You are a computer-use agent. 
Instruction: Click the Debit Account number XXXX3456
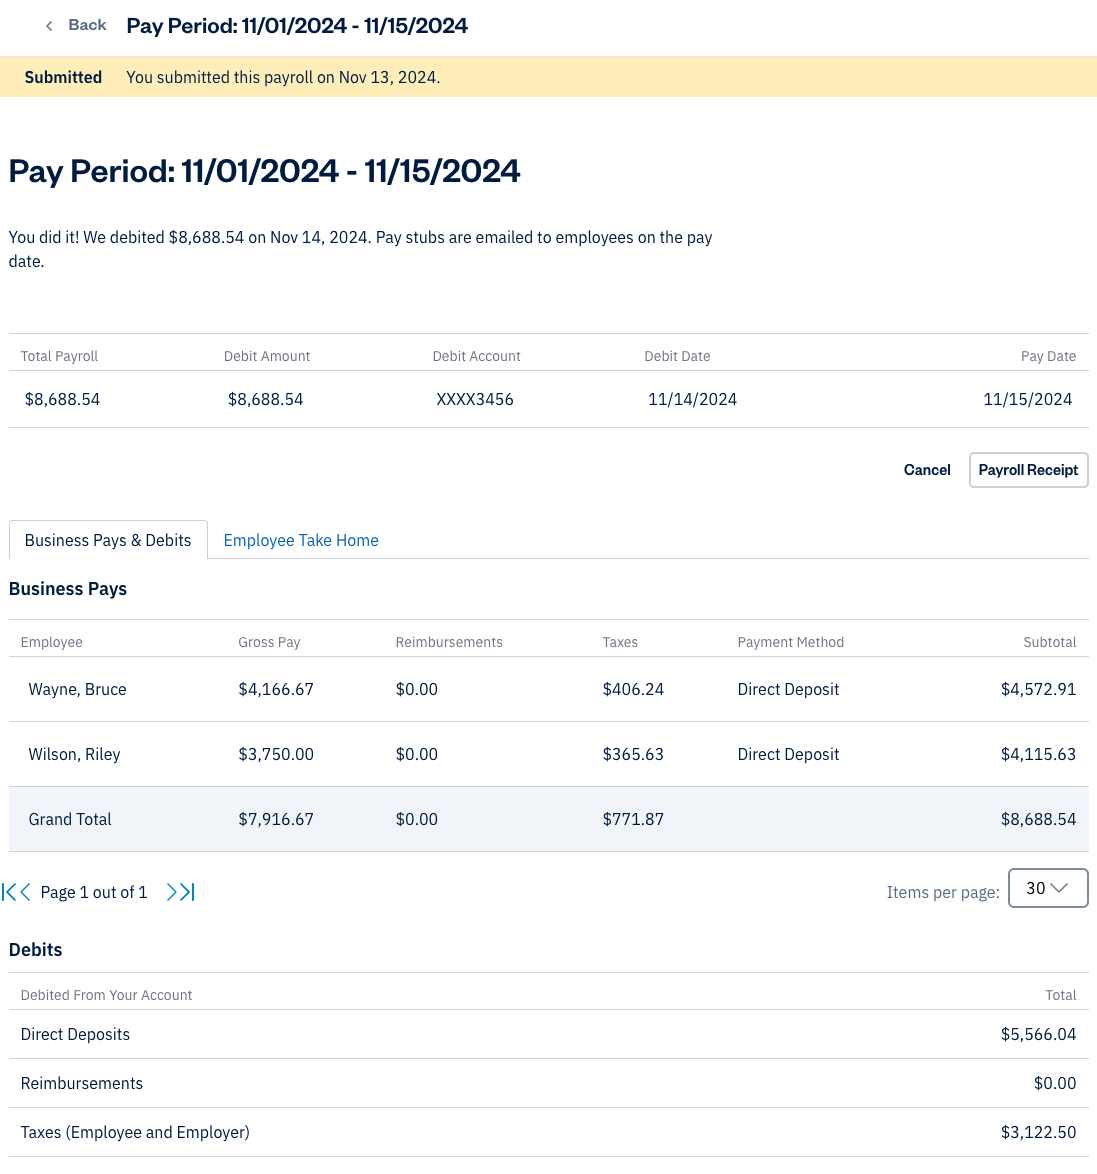click(475, 399)
